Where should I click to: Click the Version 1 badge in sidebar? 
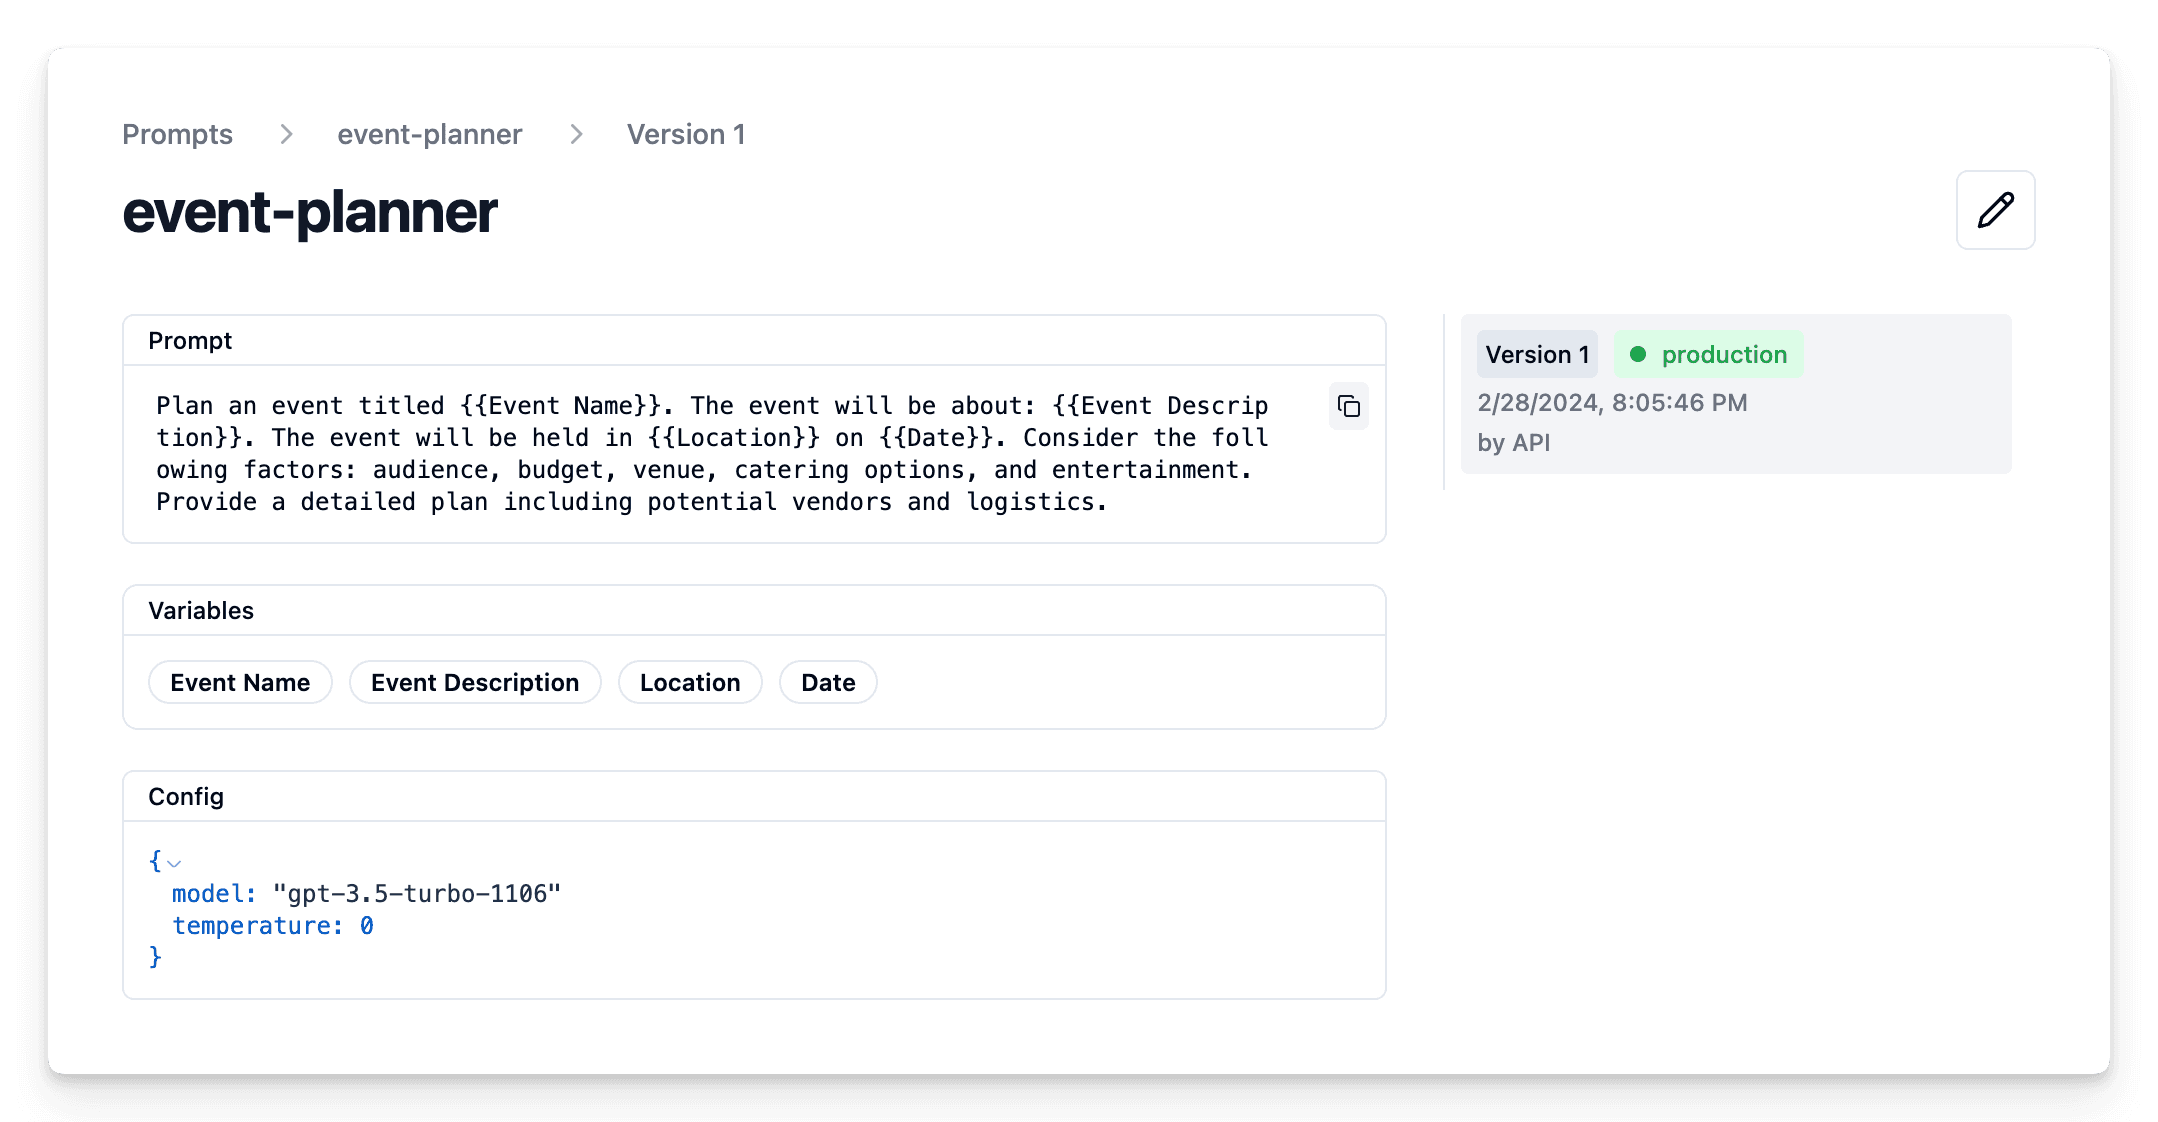1537,354
